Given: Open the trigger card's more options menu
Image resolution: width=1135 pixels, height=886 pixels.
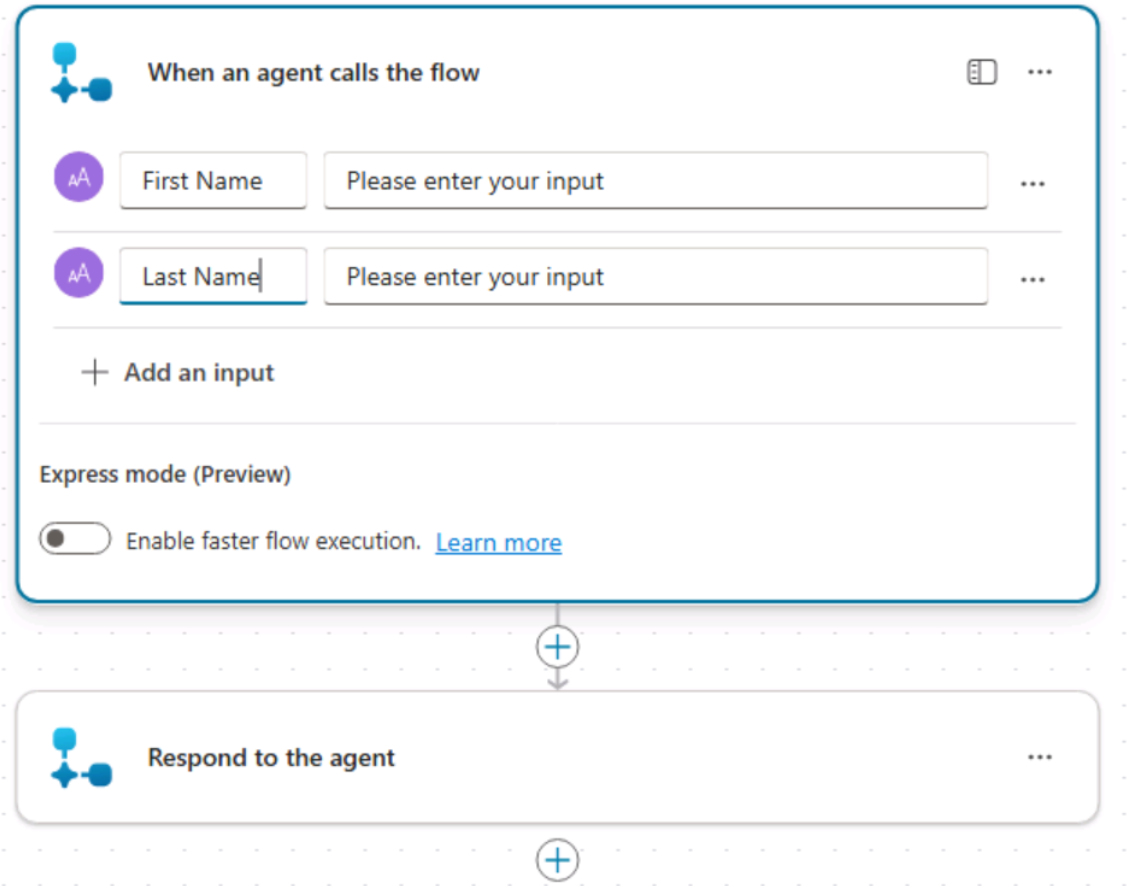Looking at the screenshot, I should (1040, 72).
